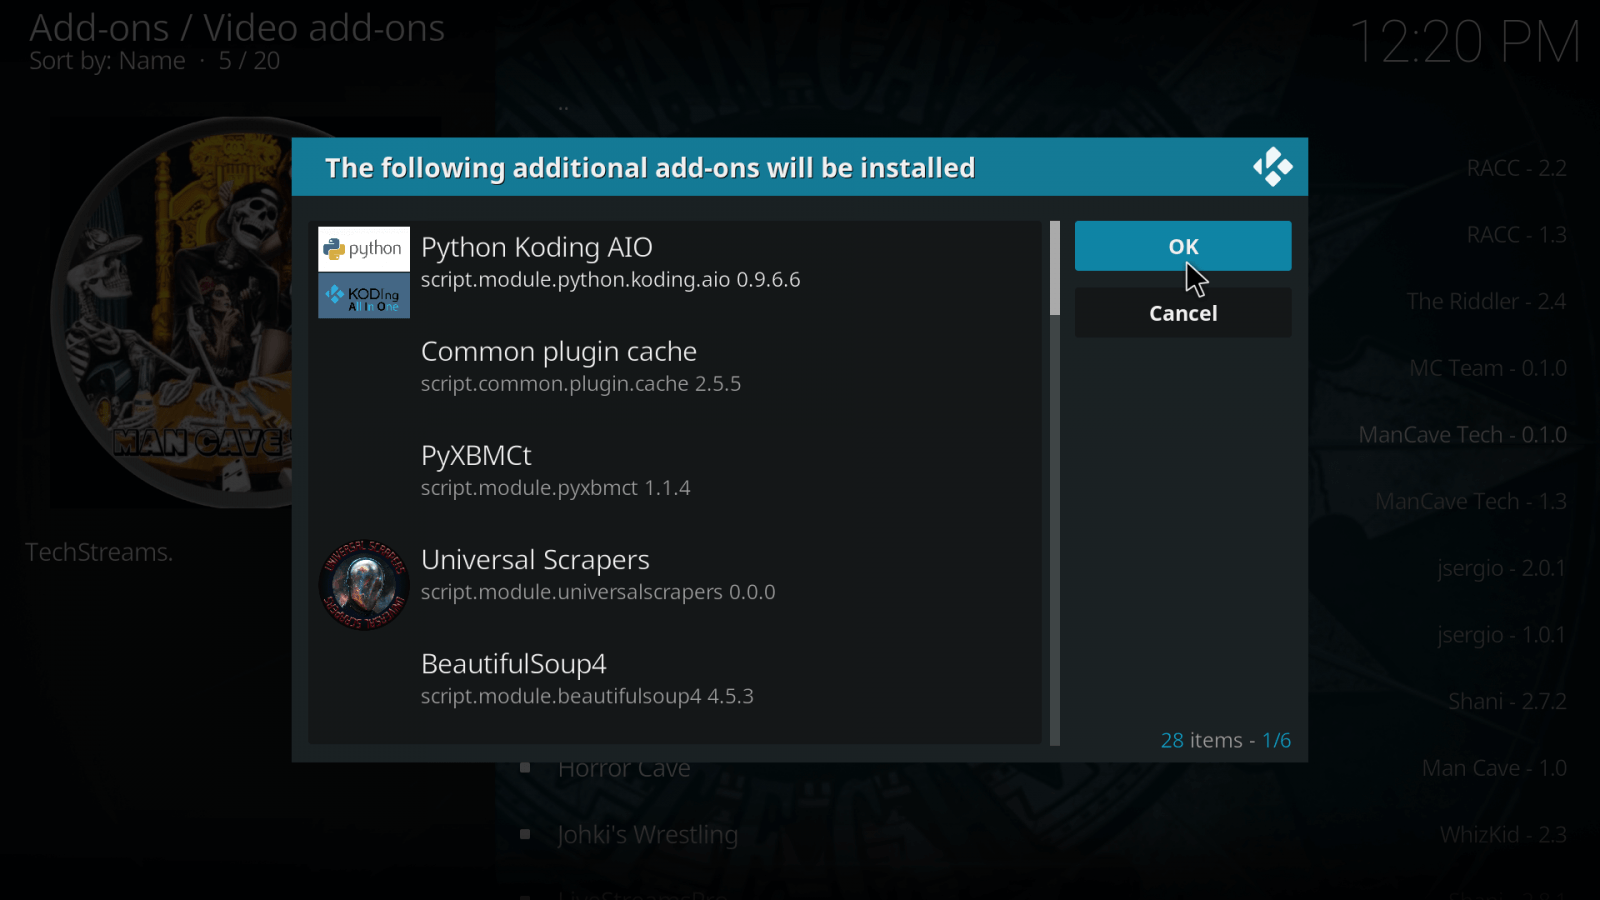
Task: Click script.common.plugin.cache 2.5.5 text
Action: point(581,384)
